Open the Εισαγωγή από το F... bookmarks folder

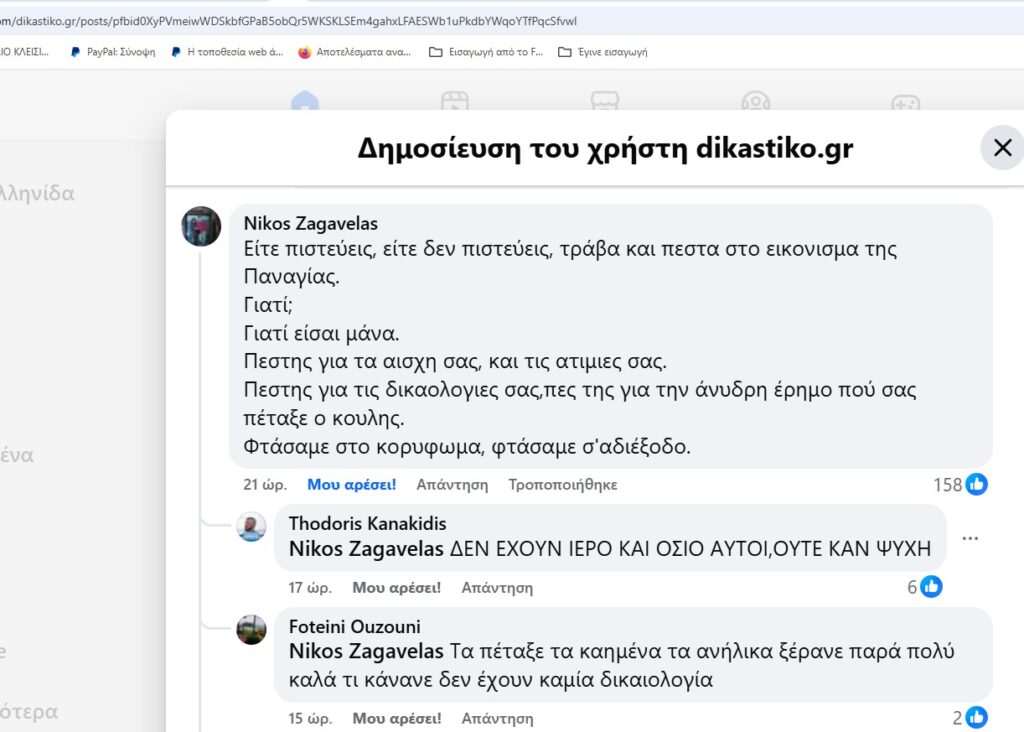pyautogui.click(x=486, y=52)
